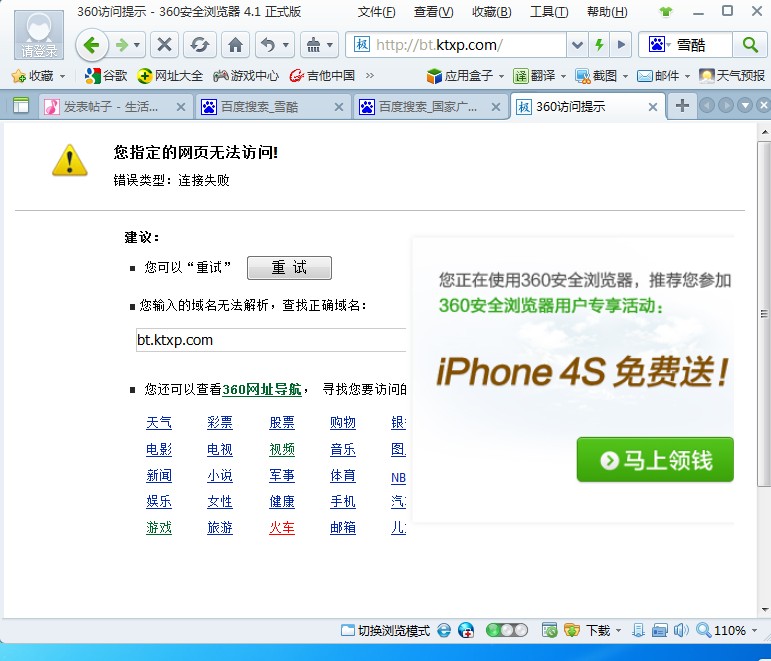The image size is (771, 661).
Task: Open the 视频 link
Action: point(282,449)
